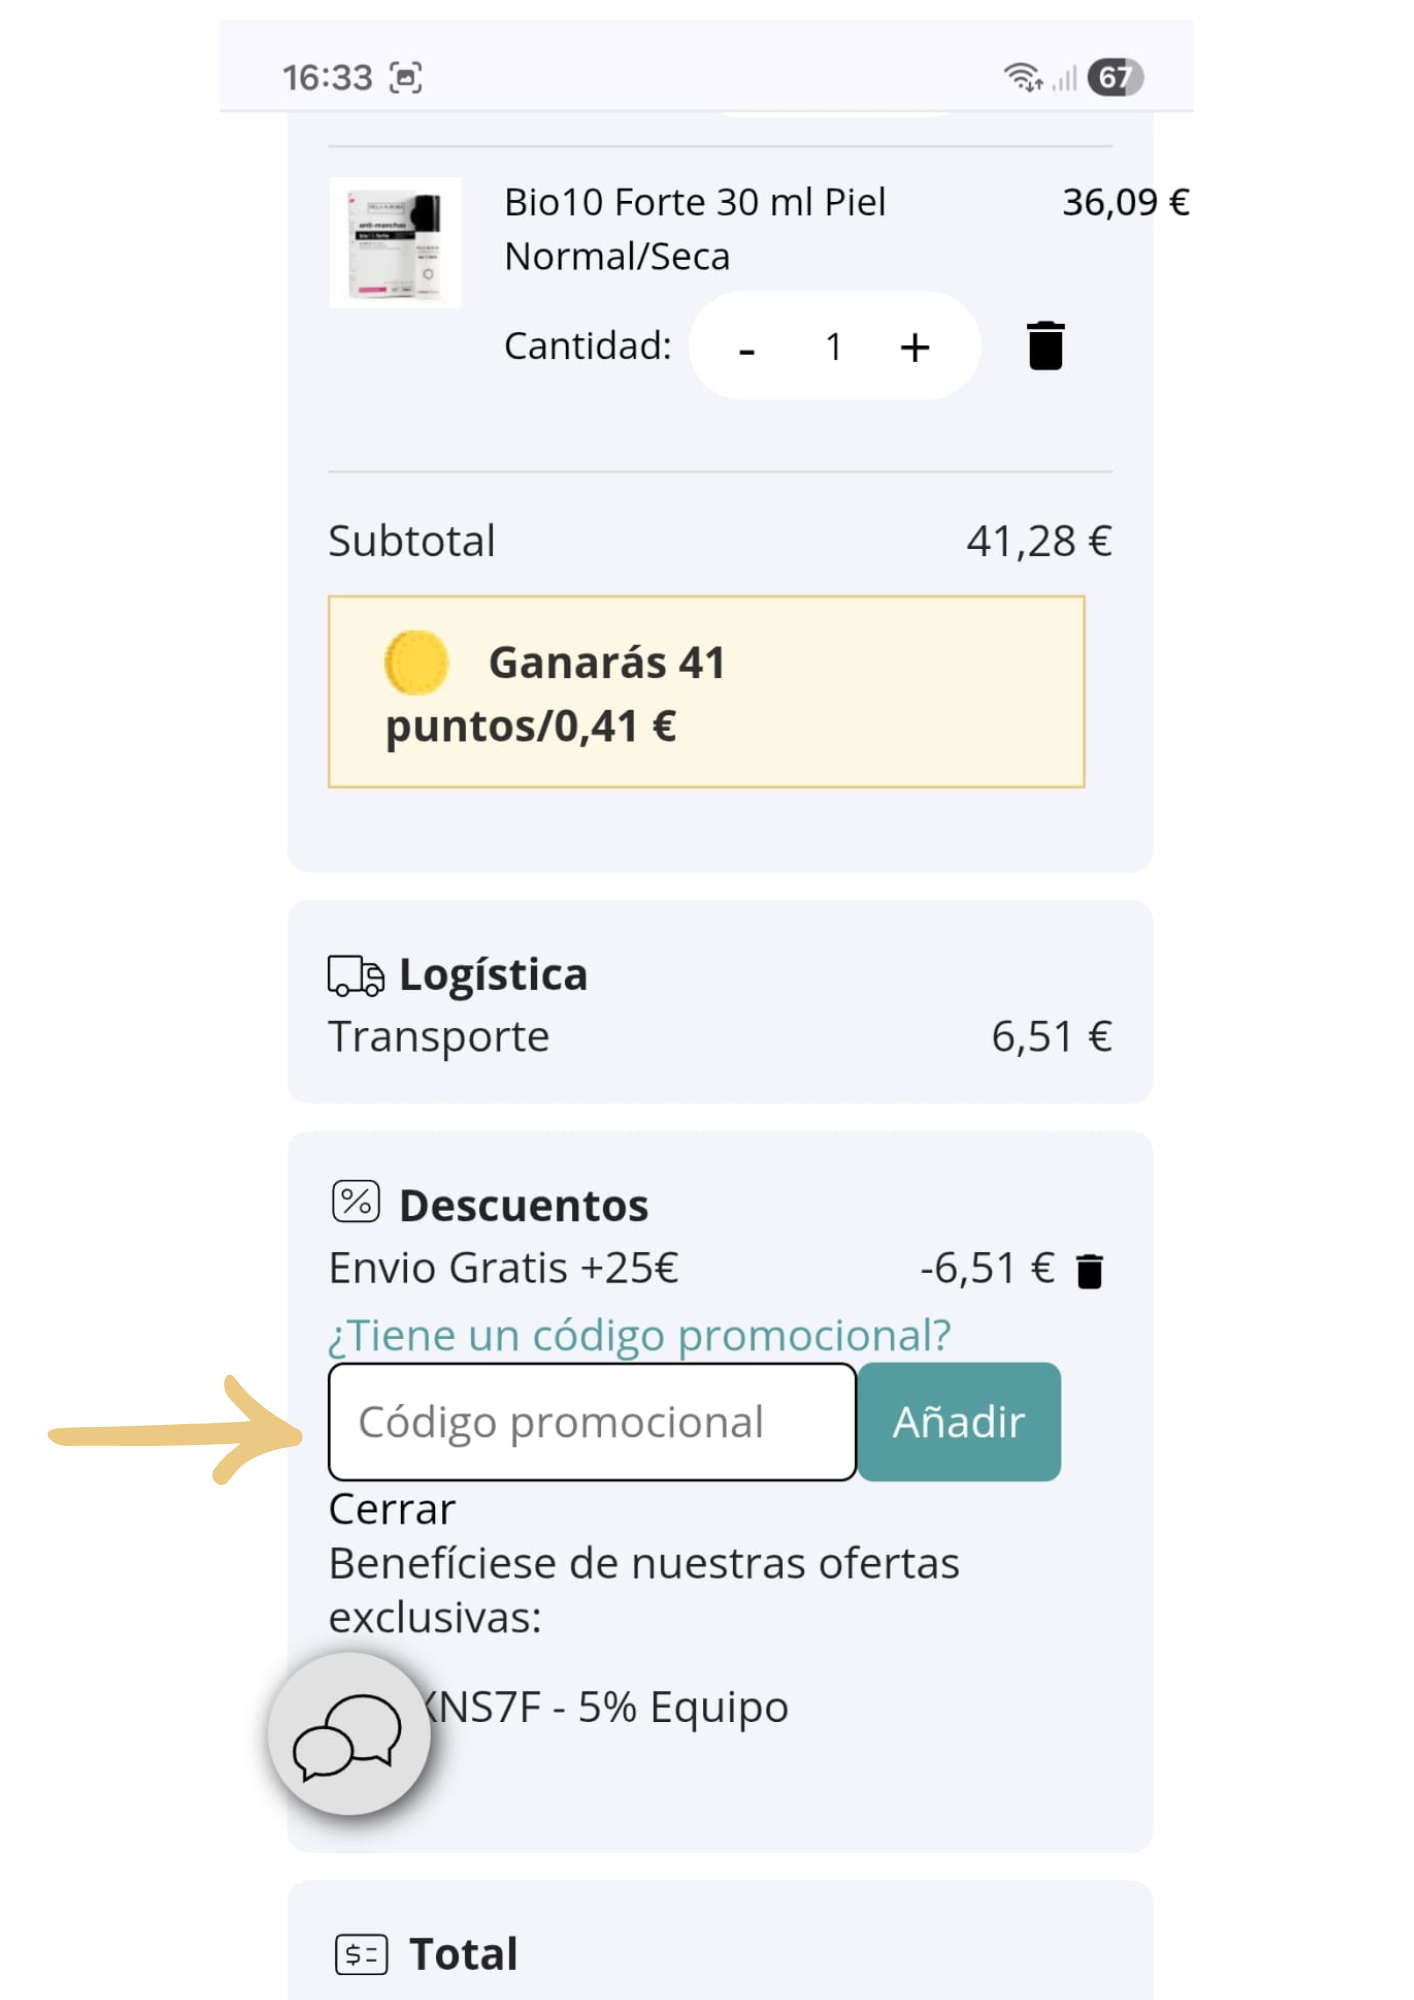Tap the WiFi status icon

(1022, 77)
